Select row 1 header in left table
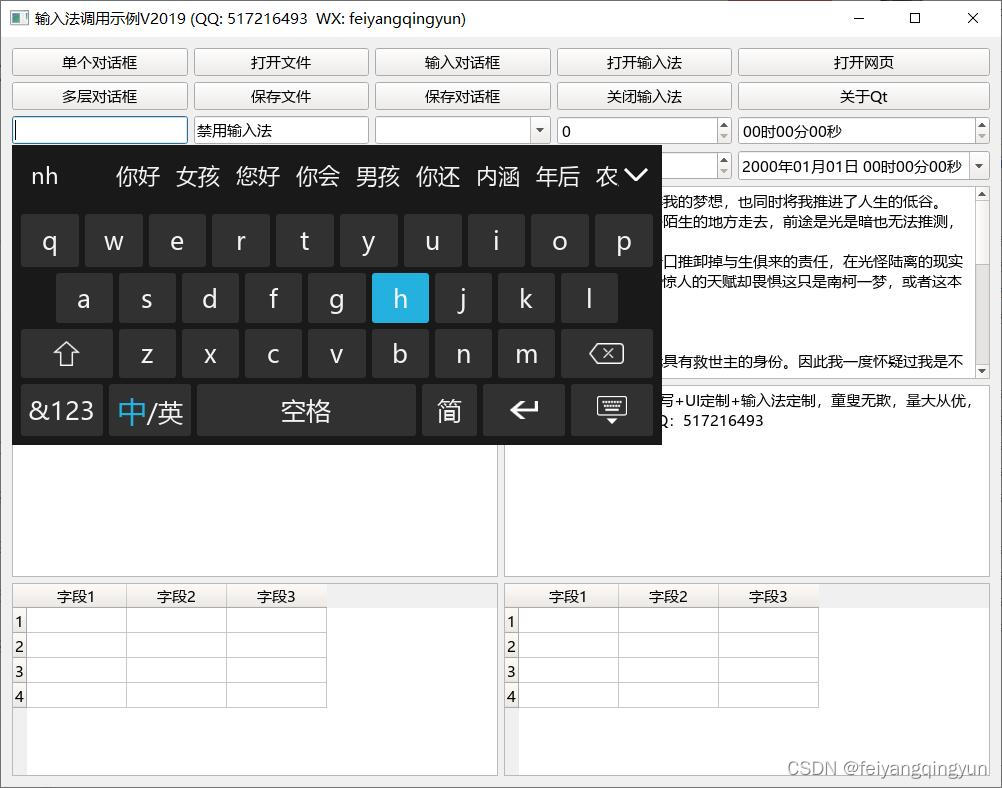This screenshot has width=1002, height=788. (19, 621)
